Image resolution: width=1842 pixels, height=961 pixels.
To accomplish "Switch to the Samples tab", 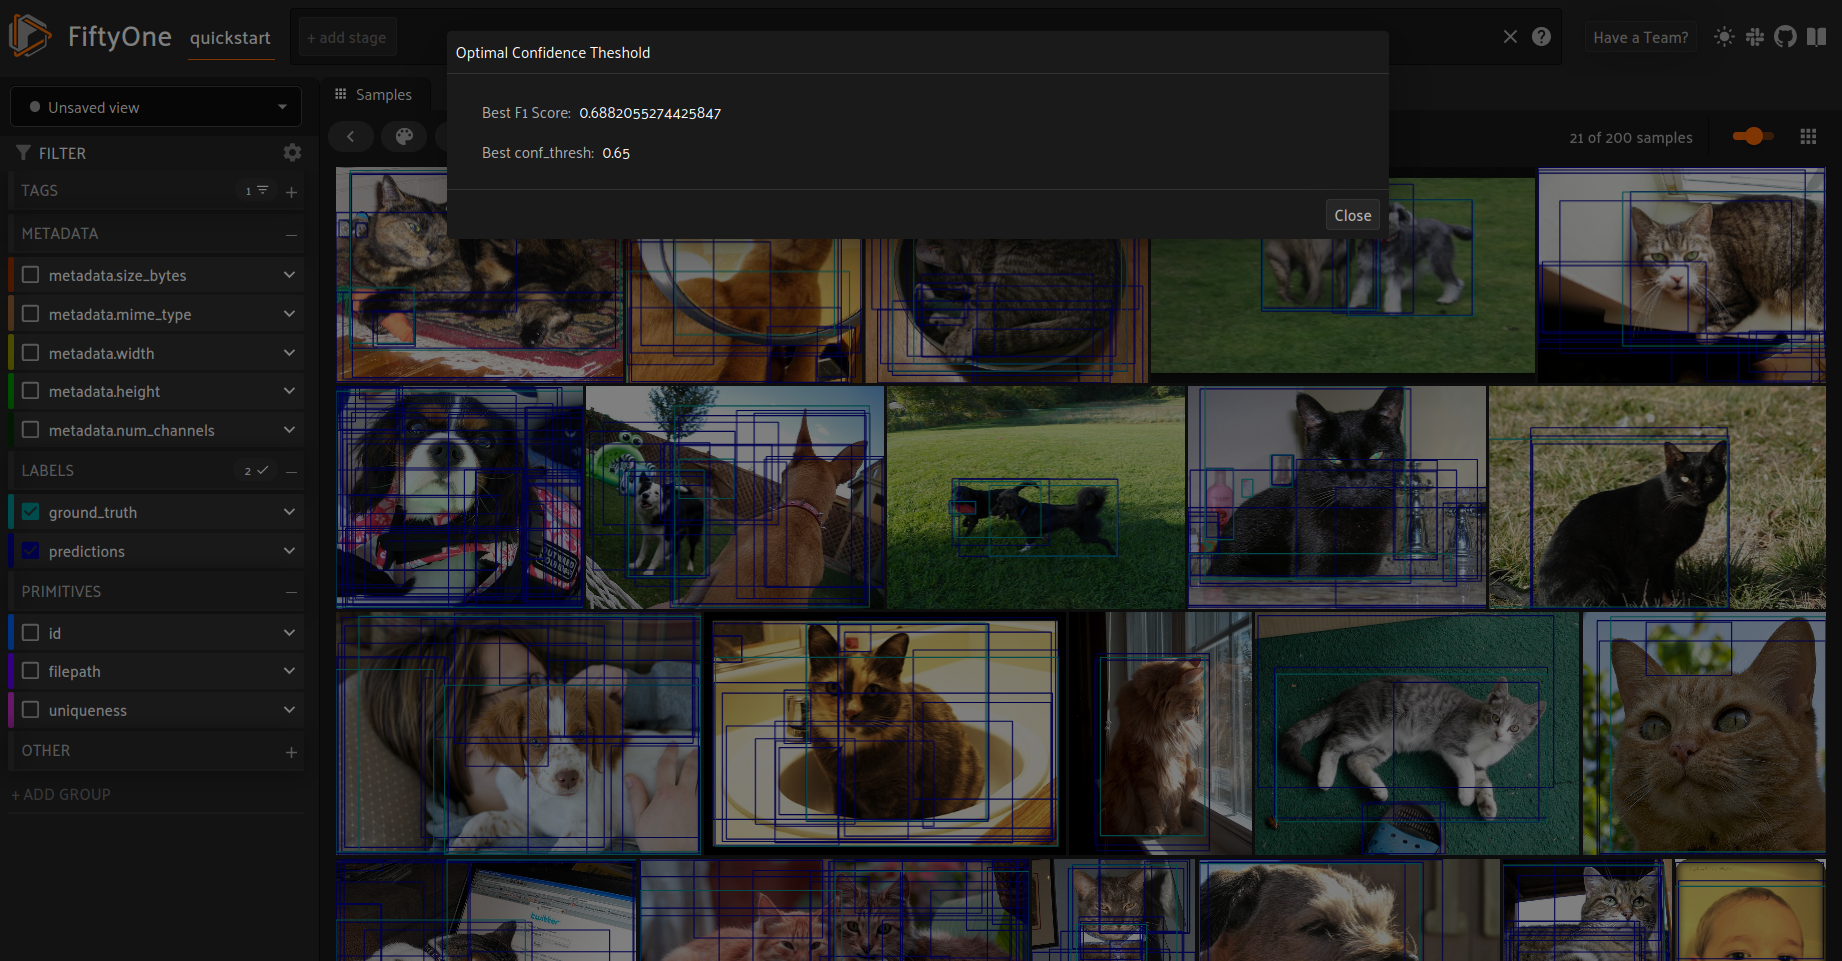I will [x=374, y=94].
